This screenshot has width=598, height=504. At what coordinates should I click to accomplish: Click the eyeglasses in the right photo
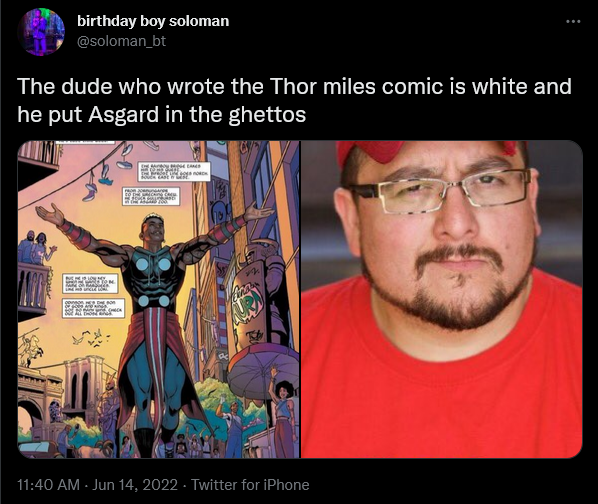pyautogui.click(x=442, y=192)
